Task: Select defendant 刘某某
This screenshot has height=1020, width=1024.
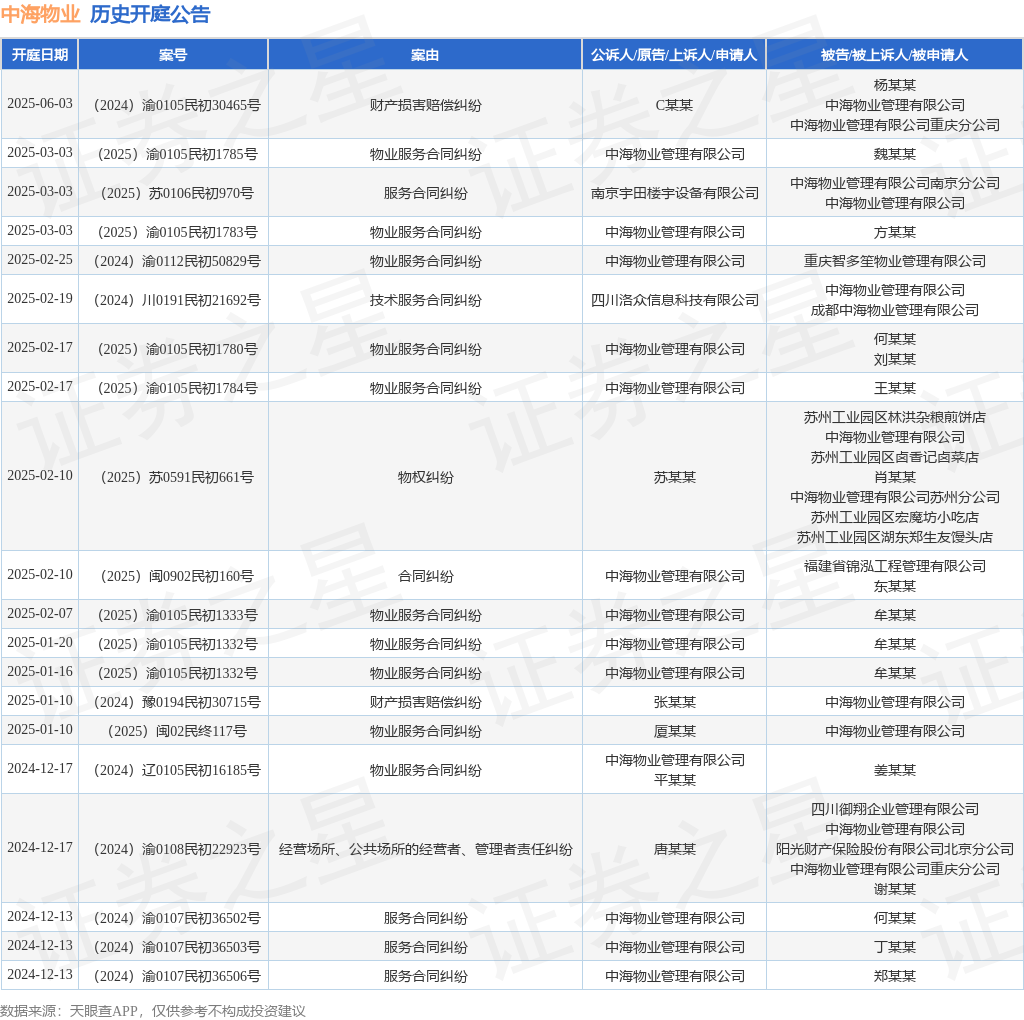Action: (x=895, y=359)
